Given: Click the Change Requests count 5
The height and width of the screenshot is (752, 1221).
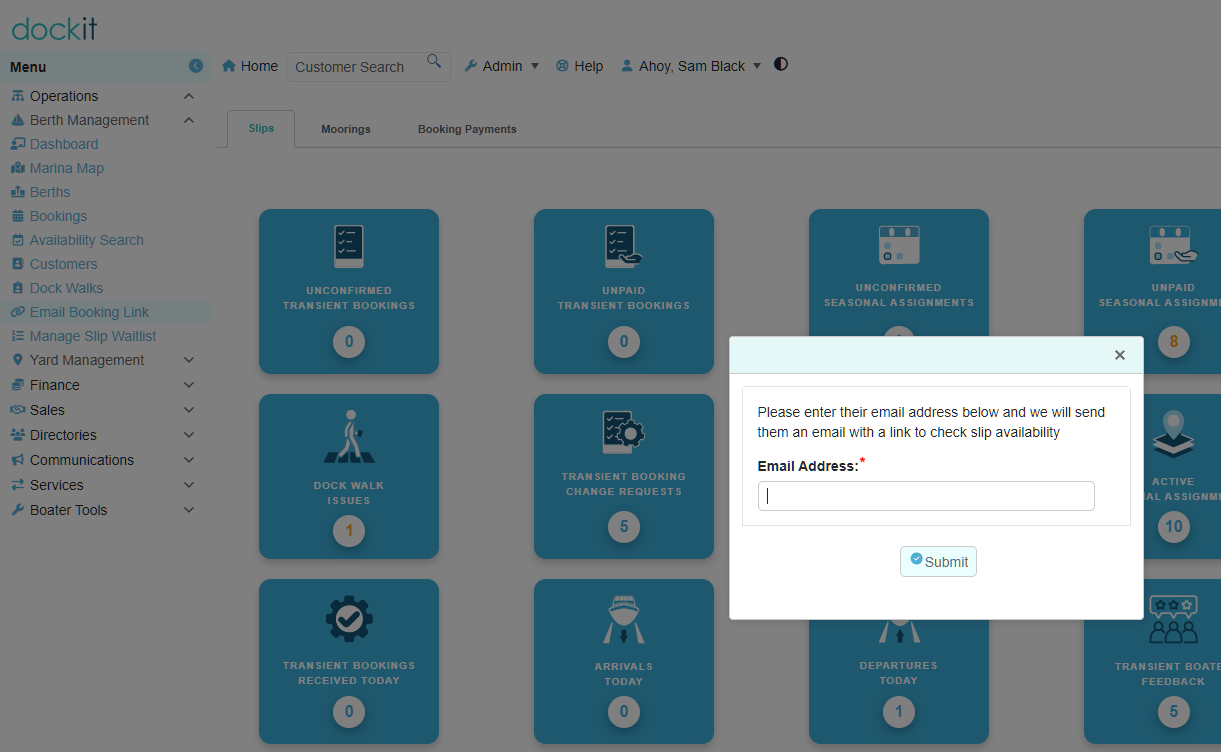Looking at the screenshot, I should point(624,526).
